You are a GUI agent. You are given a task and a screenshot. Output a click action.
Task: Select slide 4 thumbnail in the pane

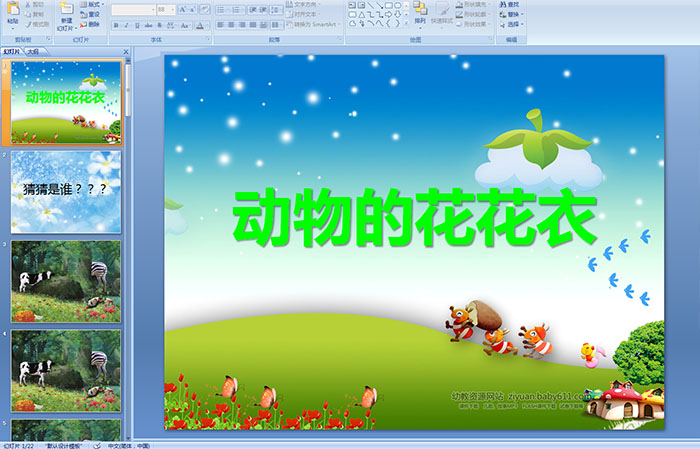[66, 371]
